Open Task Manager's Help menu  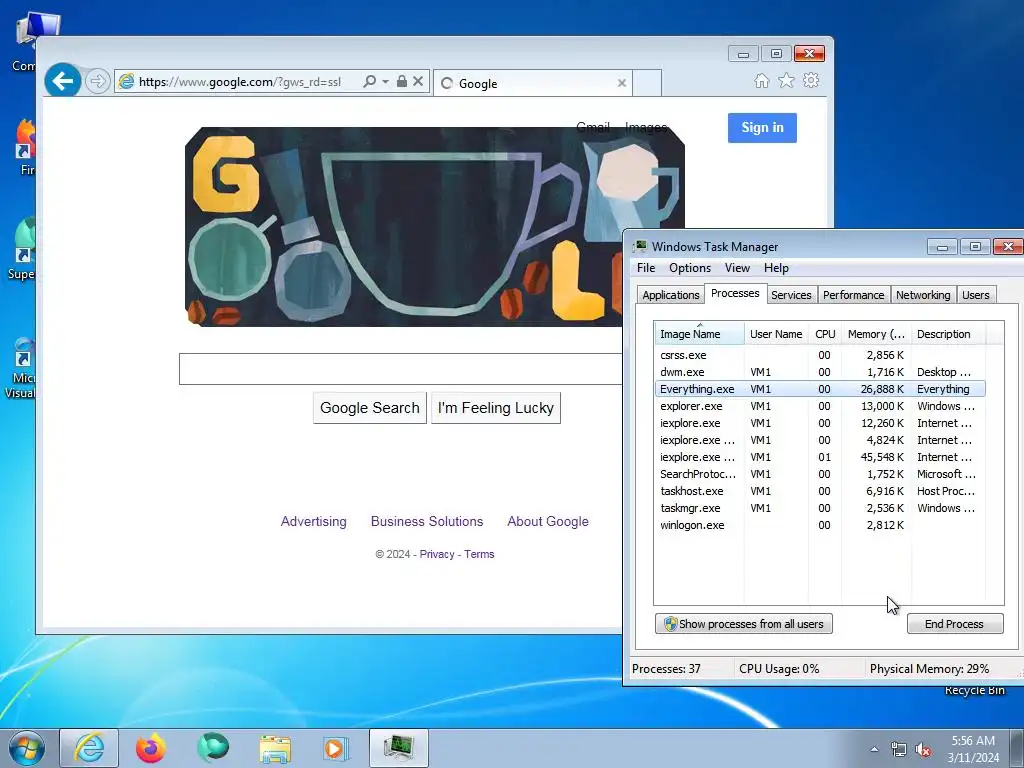[776, 268]
